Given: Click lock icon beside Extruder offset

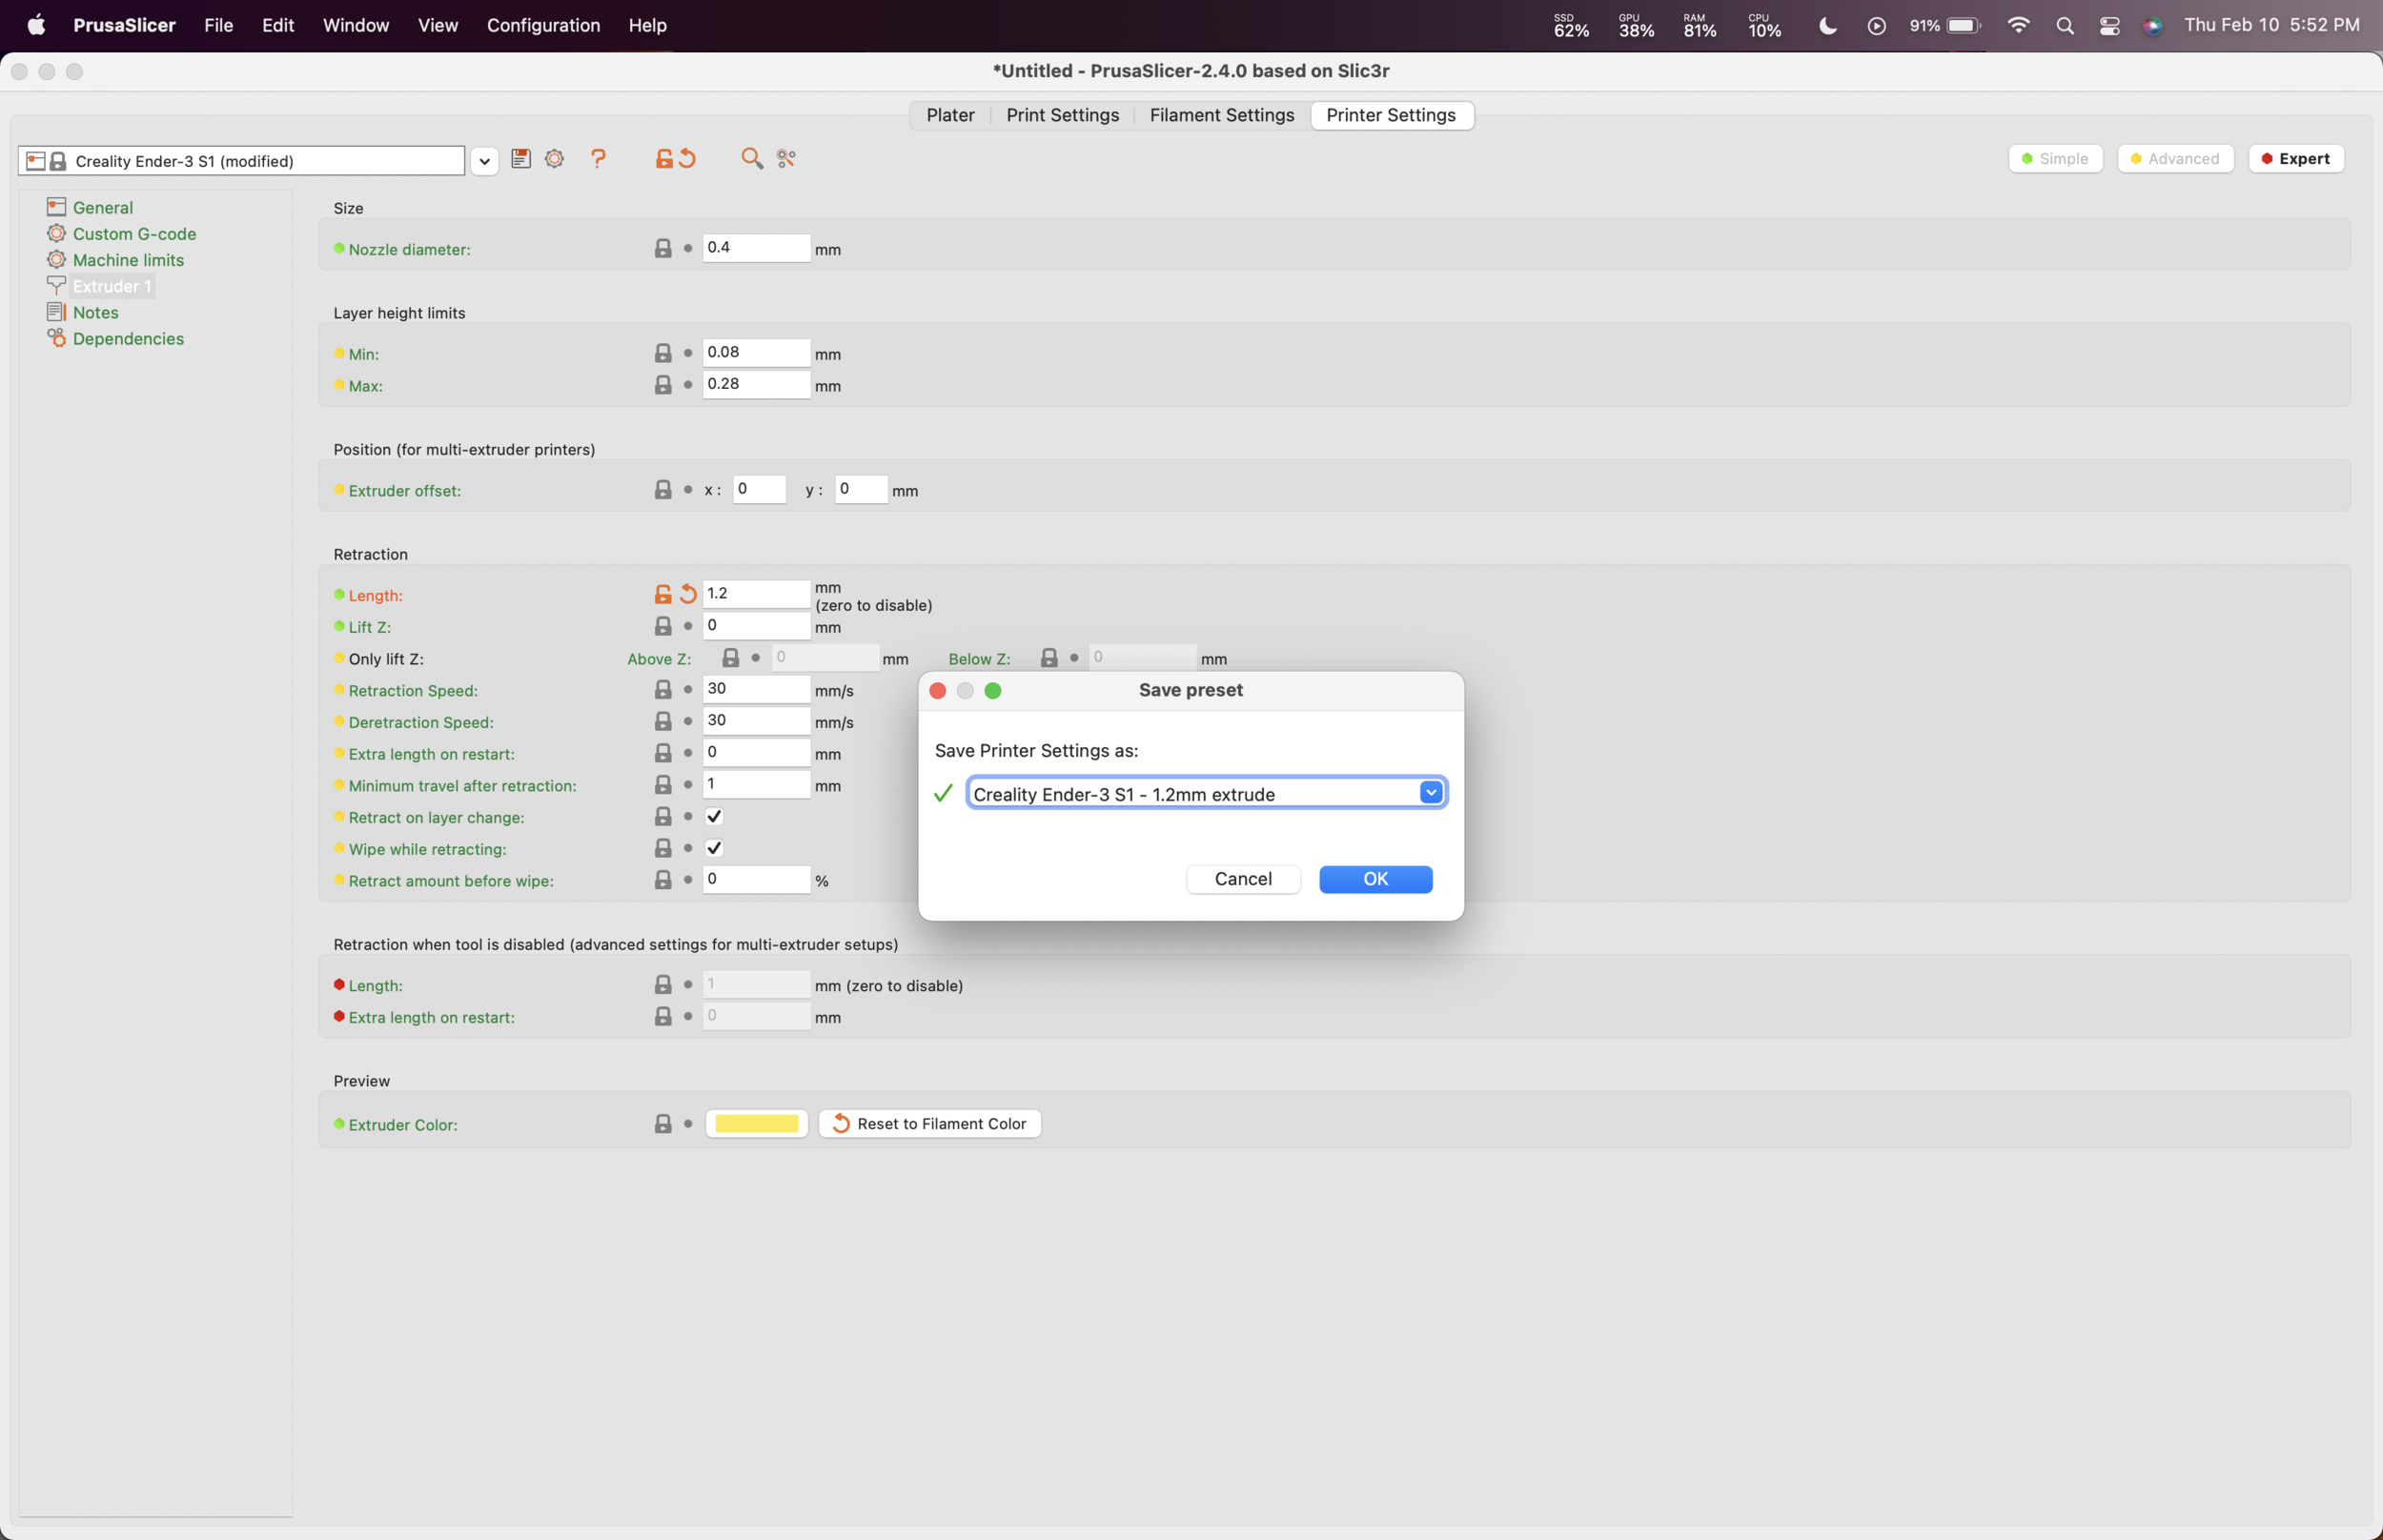Looking at the screenshot, I should (663, 489).
